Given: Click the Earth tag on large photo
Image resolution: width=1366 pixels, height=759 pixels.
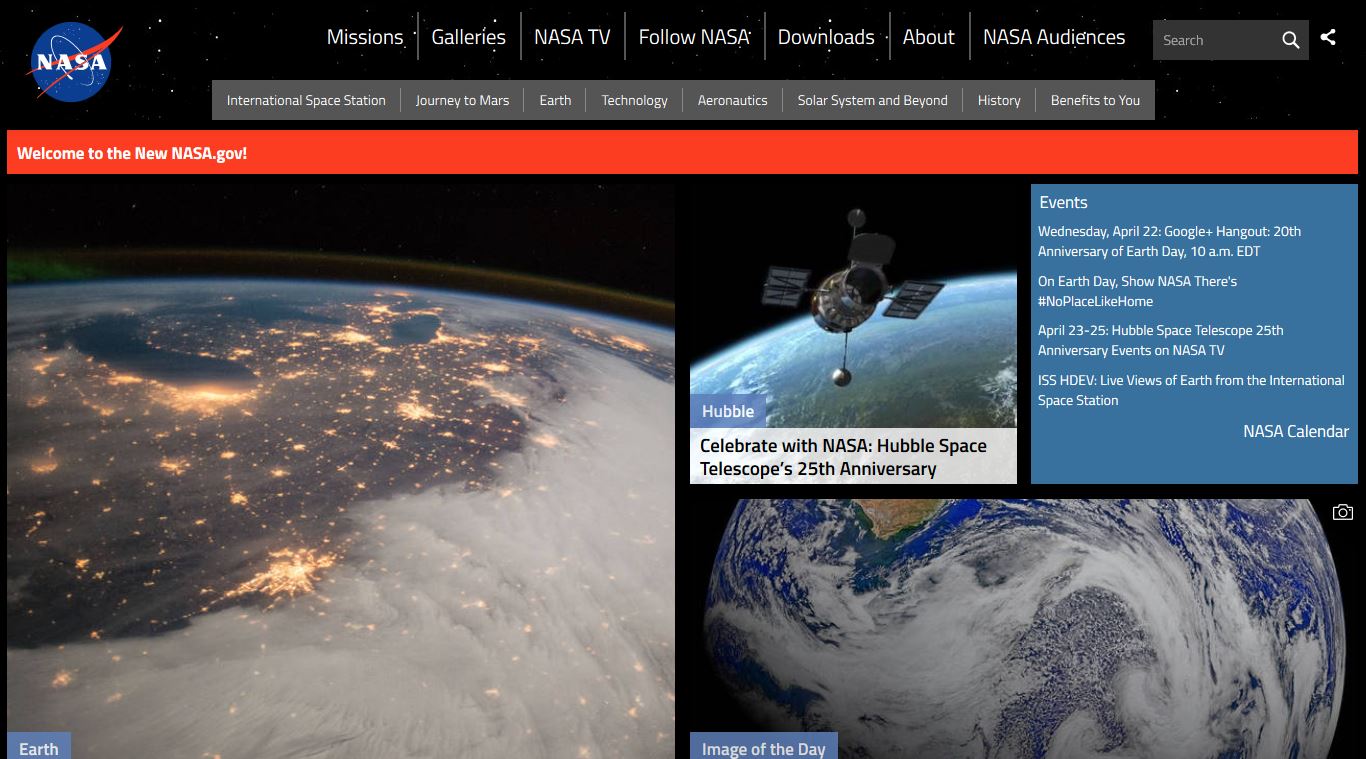Looking at the screenshot, I should coord(39,747).
